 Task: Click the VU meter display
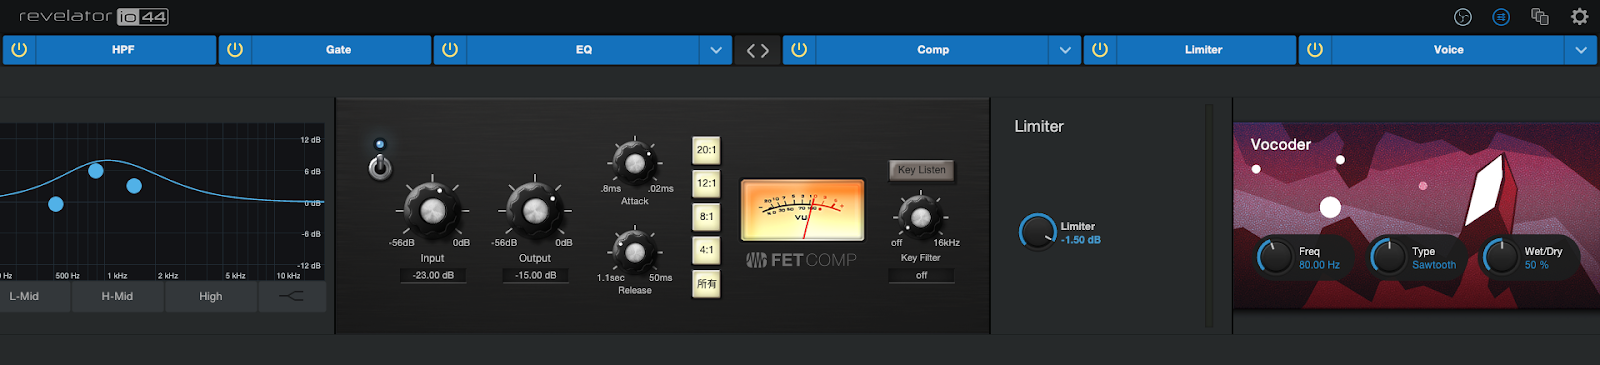(802, 210)
